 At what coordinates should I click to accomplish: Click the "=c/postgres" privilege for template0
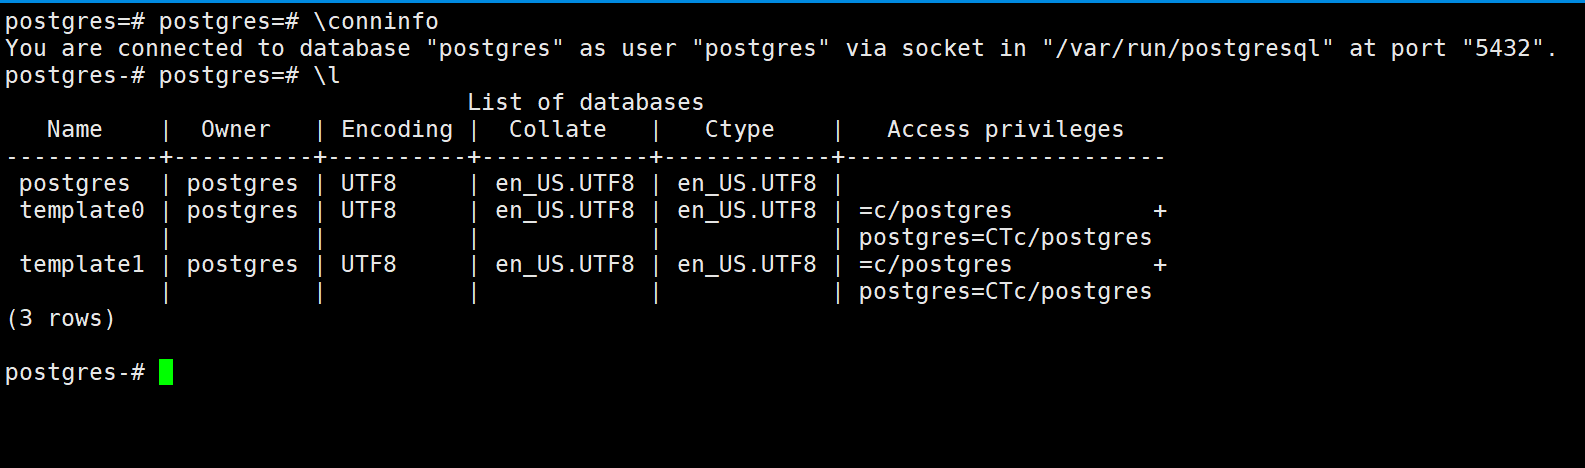click(935, 210)
